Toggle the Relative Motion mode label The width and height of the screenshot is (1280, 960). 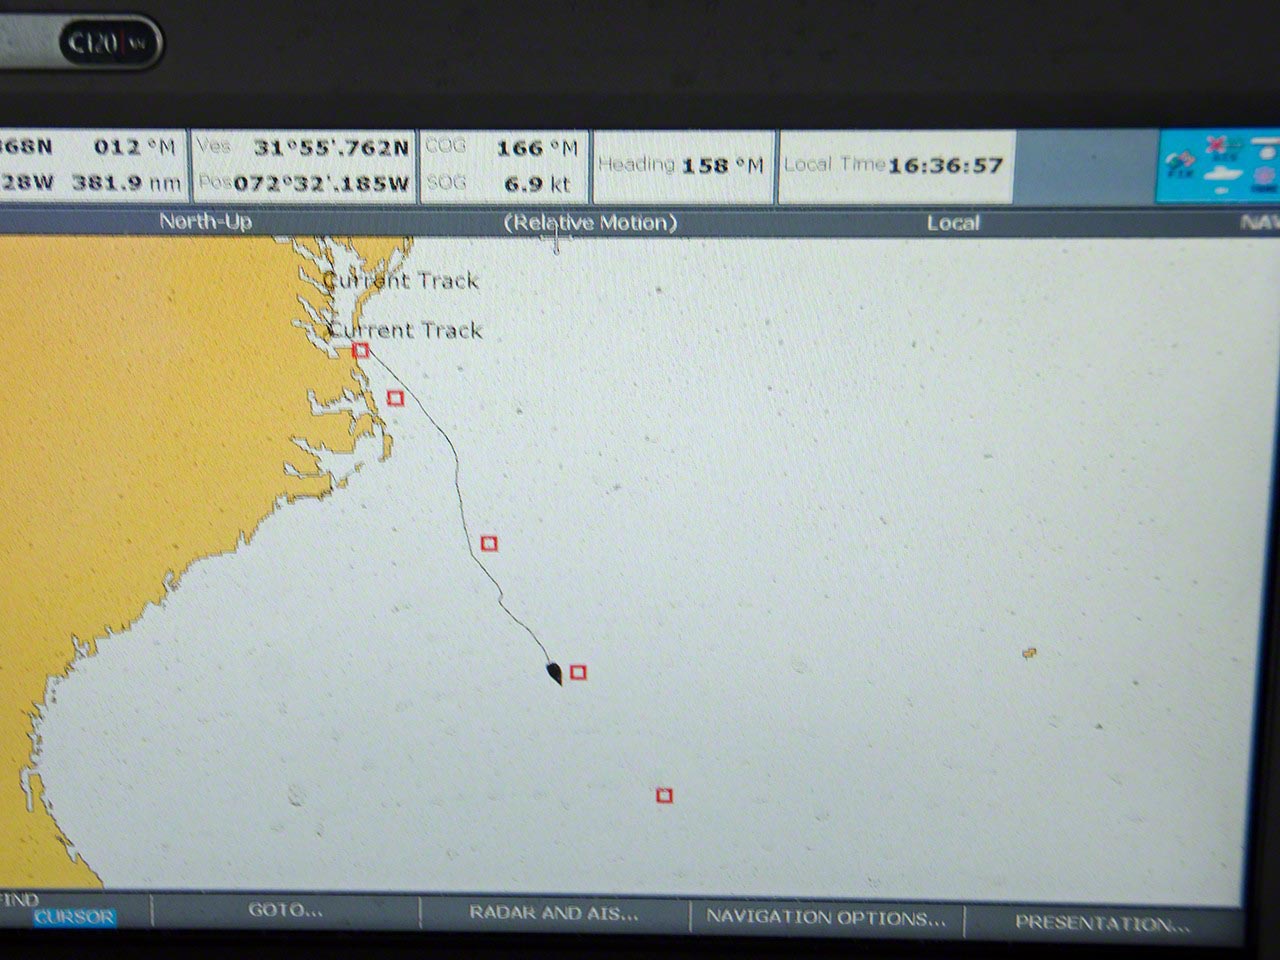point(590,222)
